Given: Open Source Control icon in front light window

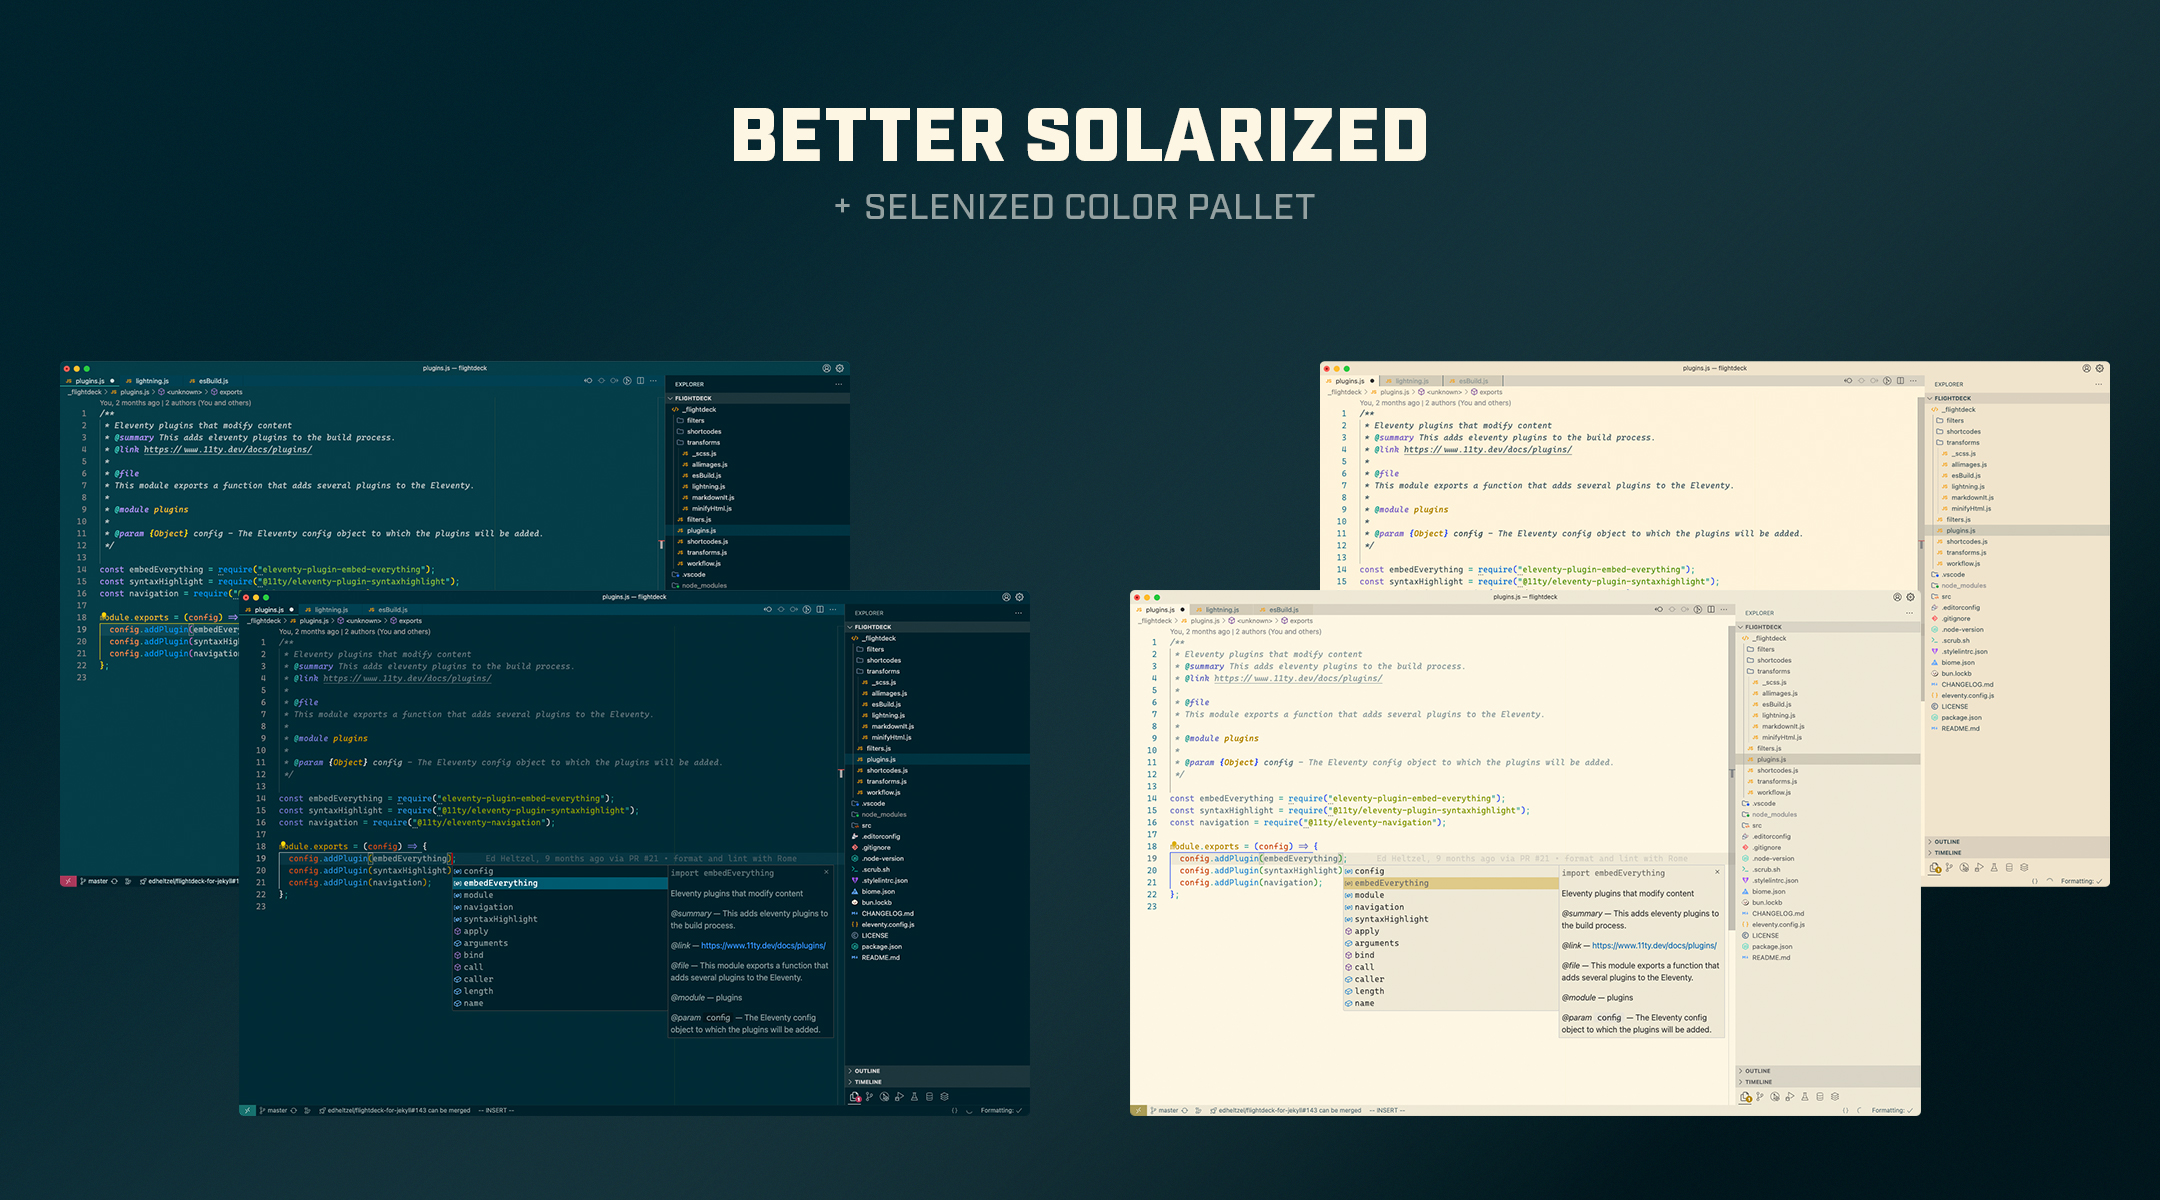Looking at the screenshot, I should coord(1760,1097).
